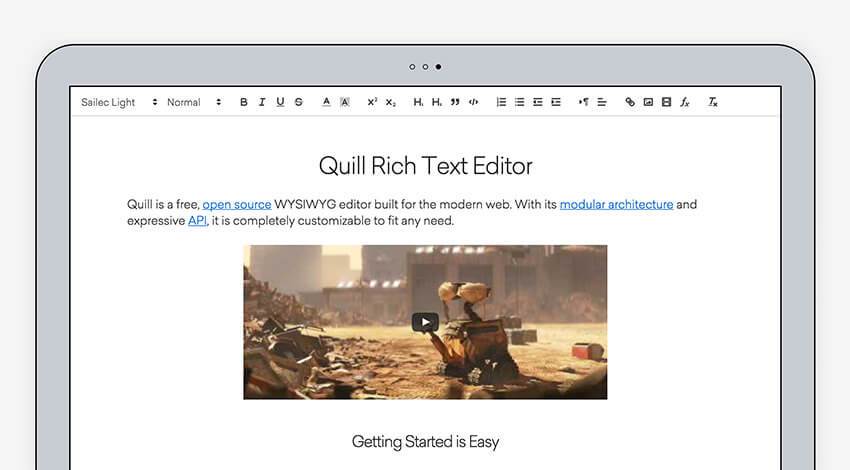Click the words 'WYSIWYG editor built for the modern web'
850x470 pixels.
[x=393, y=204]
